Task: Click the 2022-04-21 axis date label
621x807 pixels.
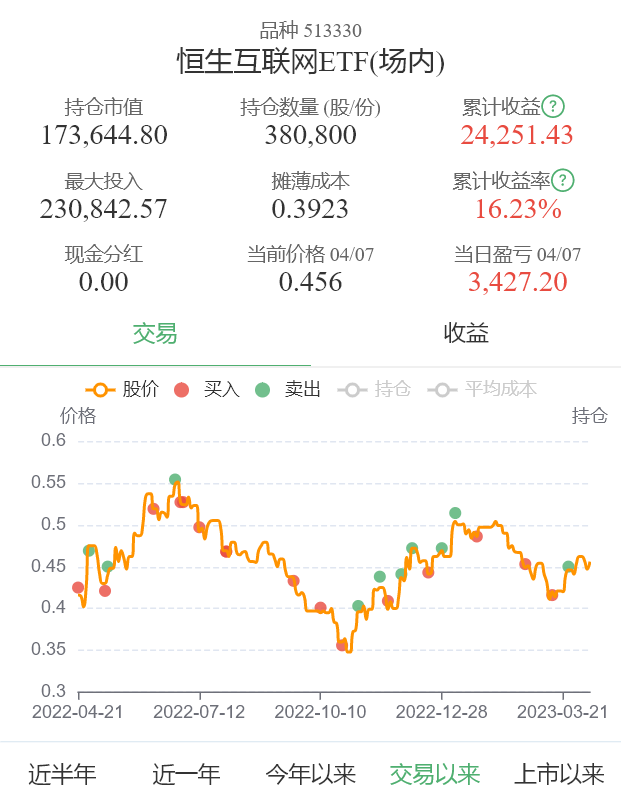Action: click(78, 712)
